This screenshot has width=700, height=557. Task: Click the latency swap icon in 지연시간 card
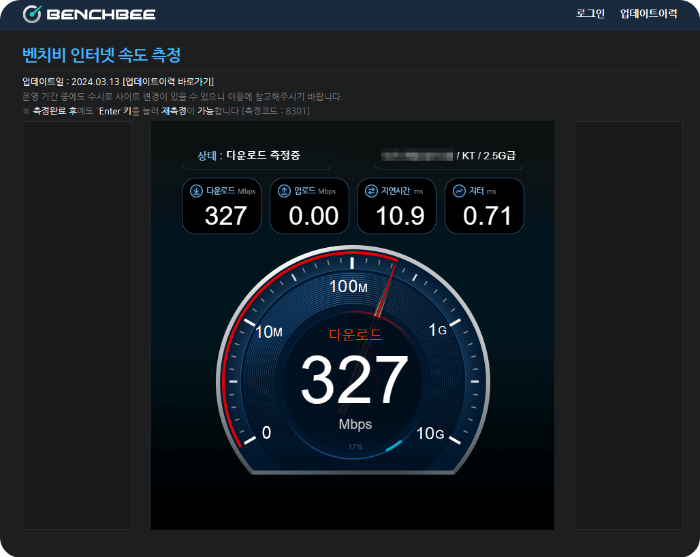[x=371, y=191]
